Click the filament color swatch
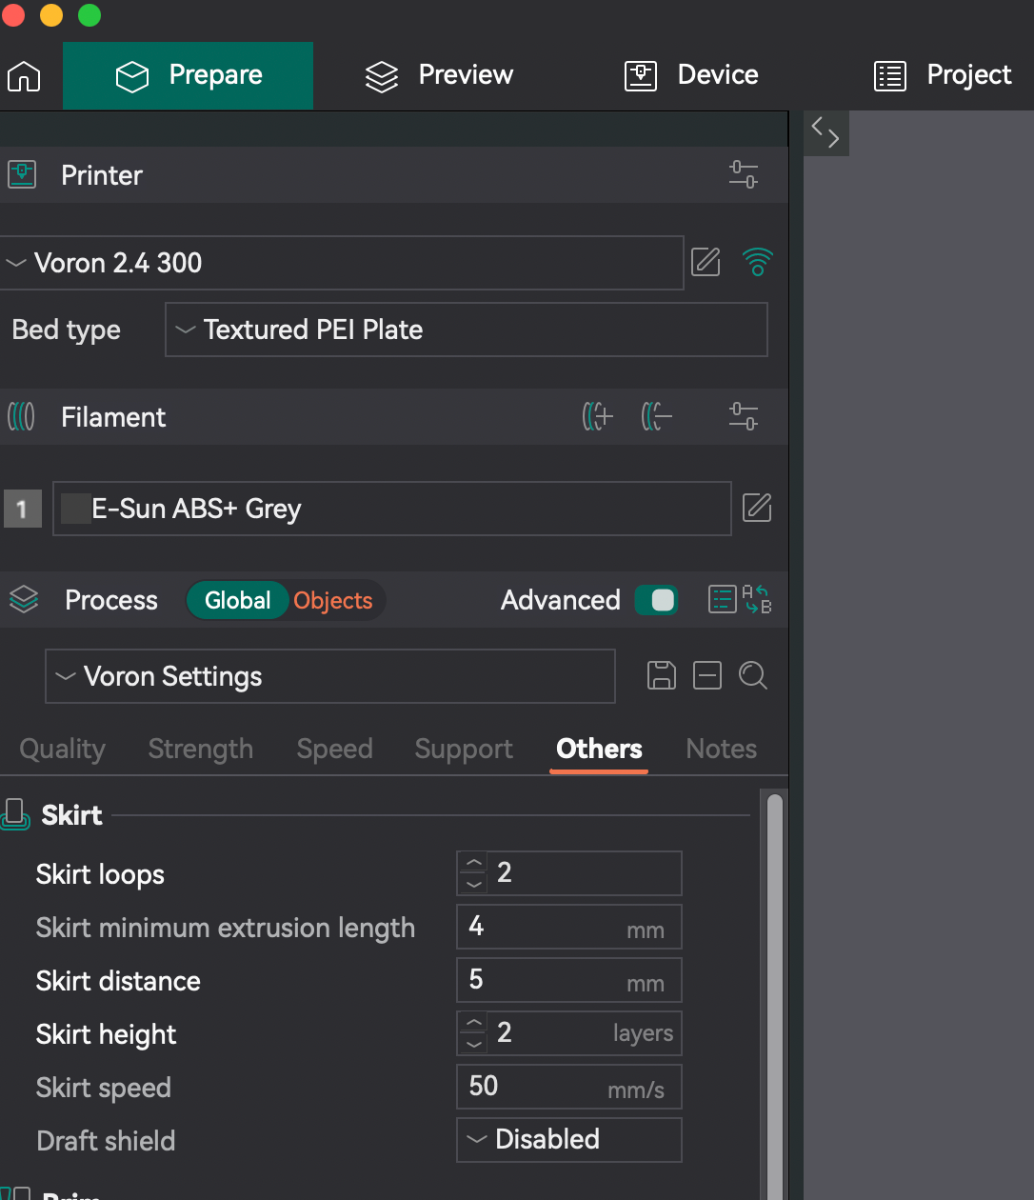This screenshot has height=1200, width=1034. point(76,508)
